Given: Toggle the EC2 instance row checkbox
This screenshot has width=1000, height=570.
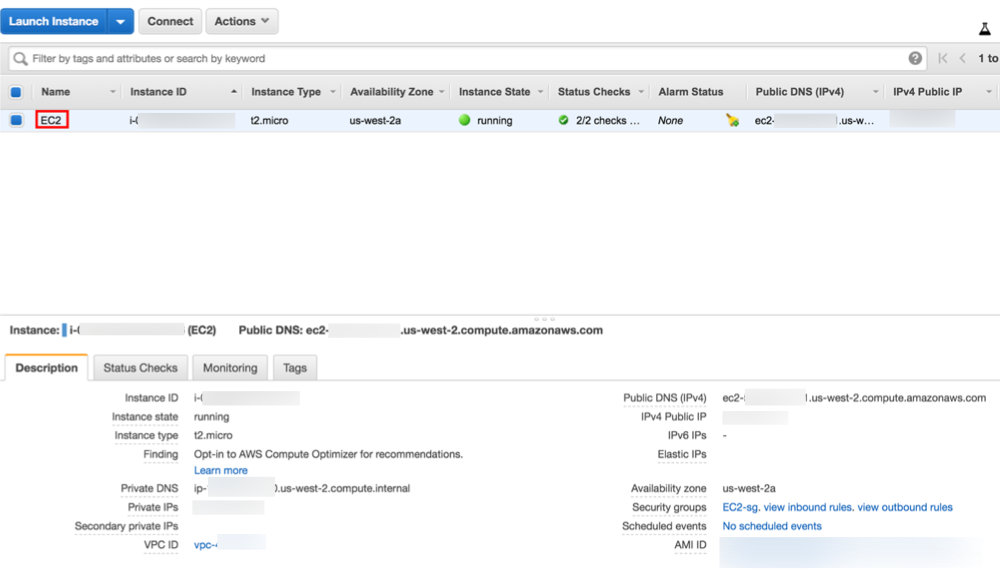Looking at the screenshot, I should tap(16, 120).
